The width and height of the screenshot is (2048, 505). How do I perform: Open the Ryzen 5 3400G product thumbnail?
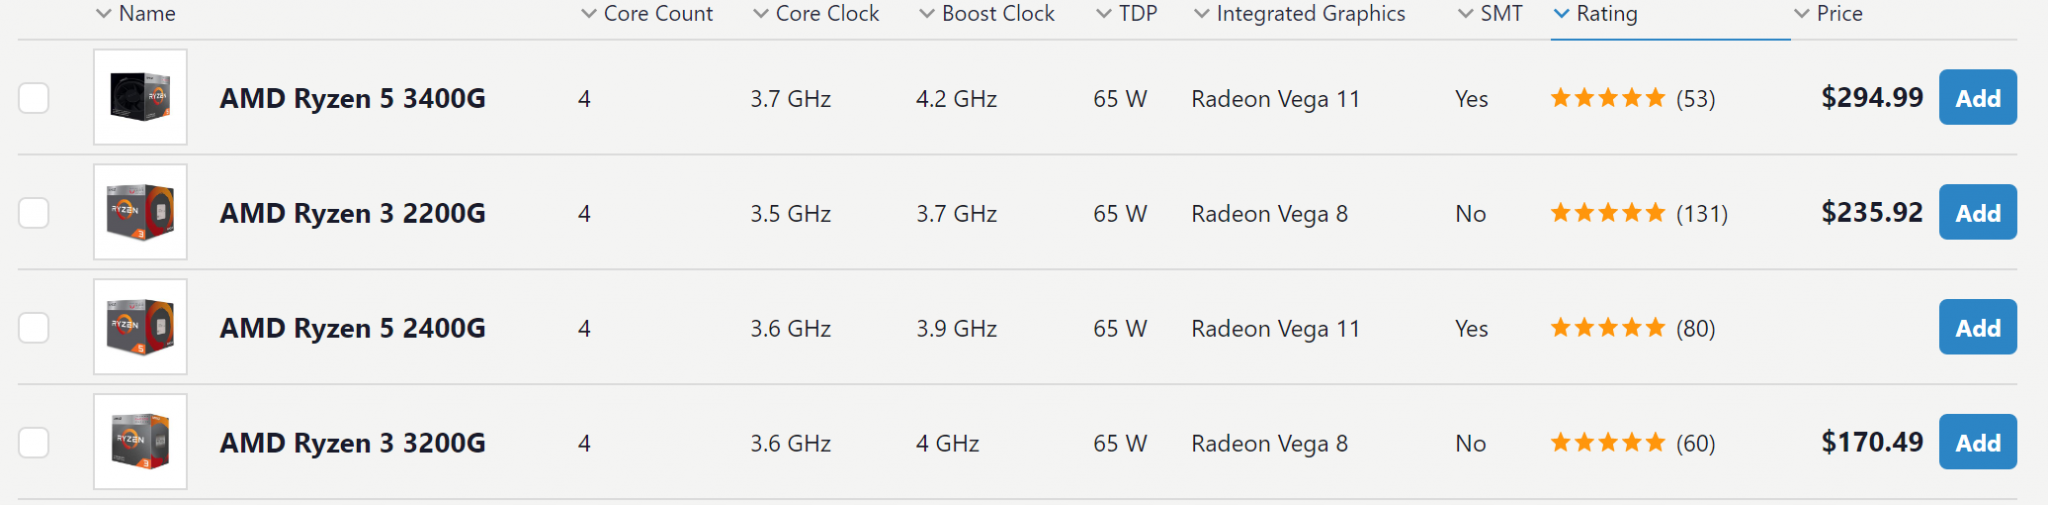click(x=140, y=97)
